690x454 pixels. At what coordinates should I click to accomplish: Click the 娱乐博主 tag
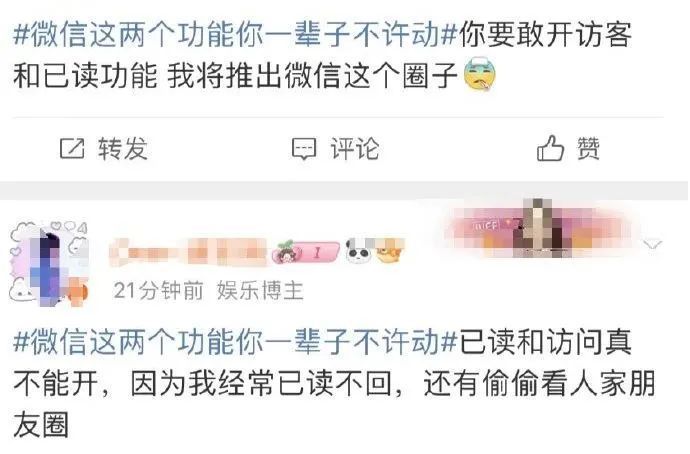[260, 291]
